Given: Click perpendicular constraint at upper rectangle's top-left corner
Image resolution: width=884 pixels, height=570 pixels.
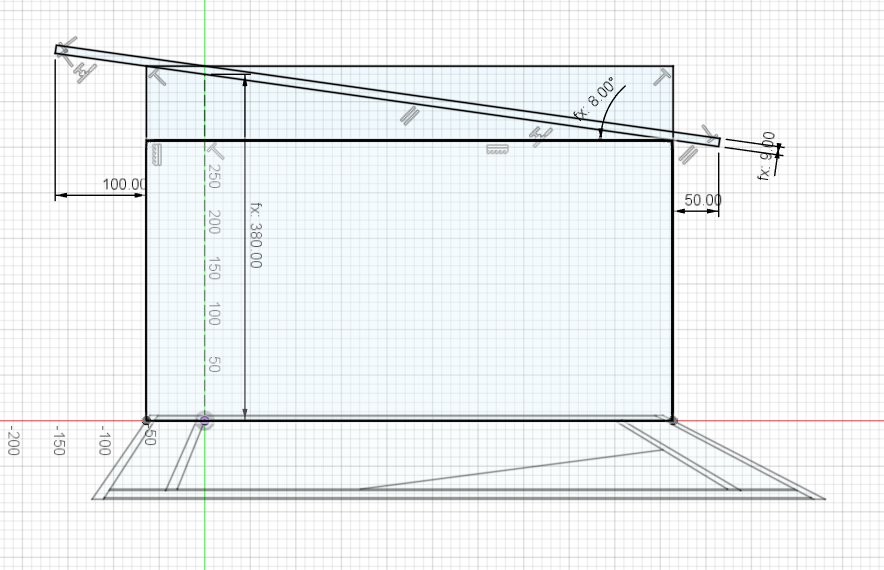Looking at the screenshot, I should [x=157, y=76].
